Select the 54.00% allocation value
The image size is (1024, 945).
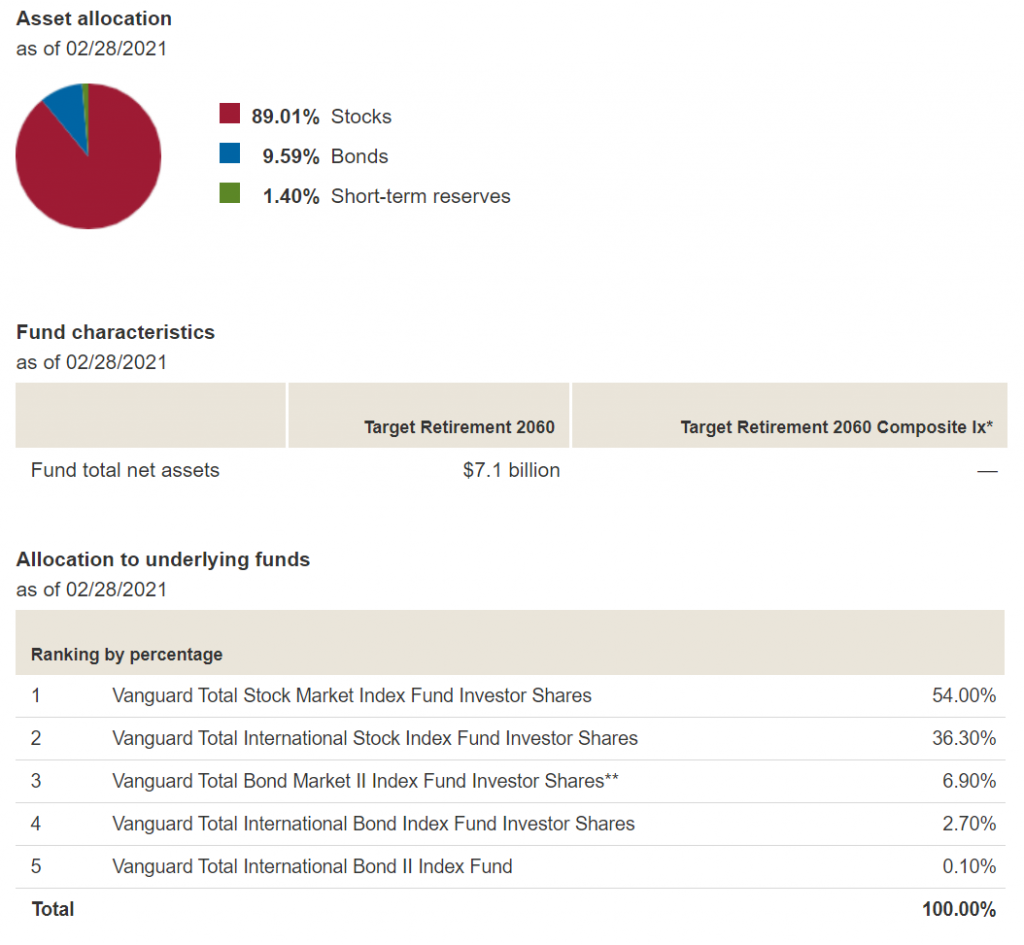(x=964, y=696)
